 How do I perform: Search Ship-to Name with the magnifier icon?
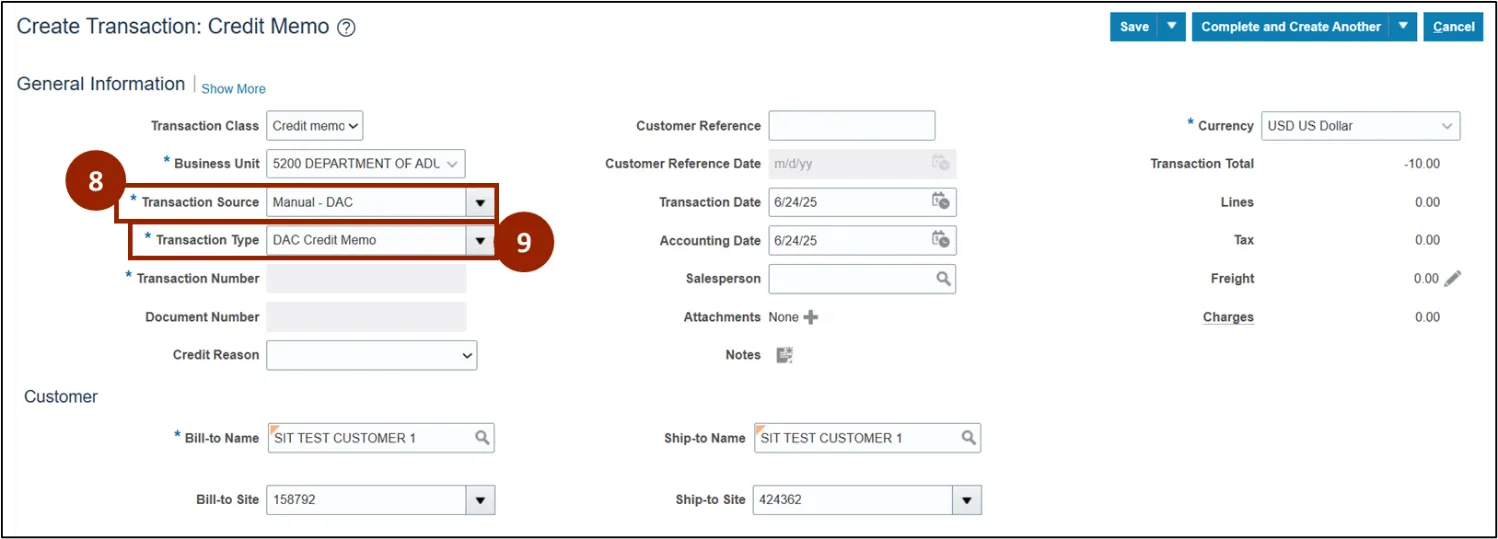[968, 438]
